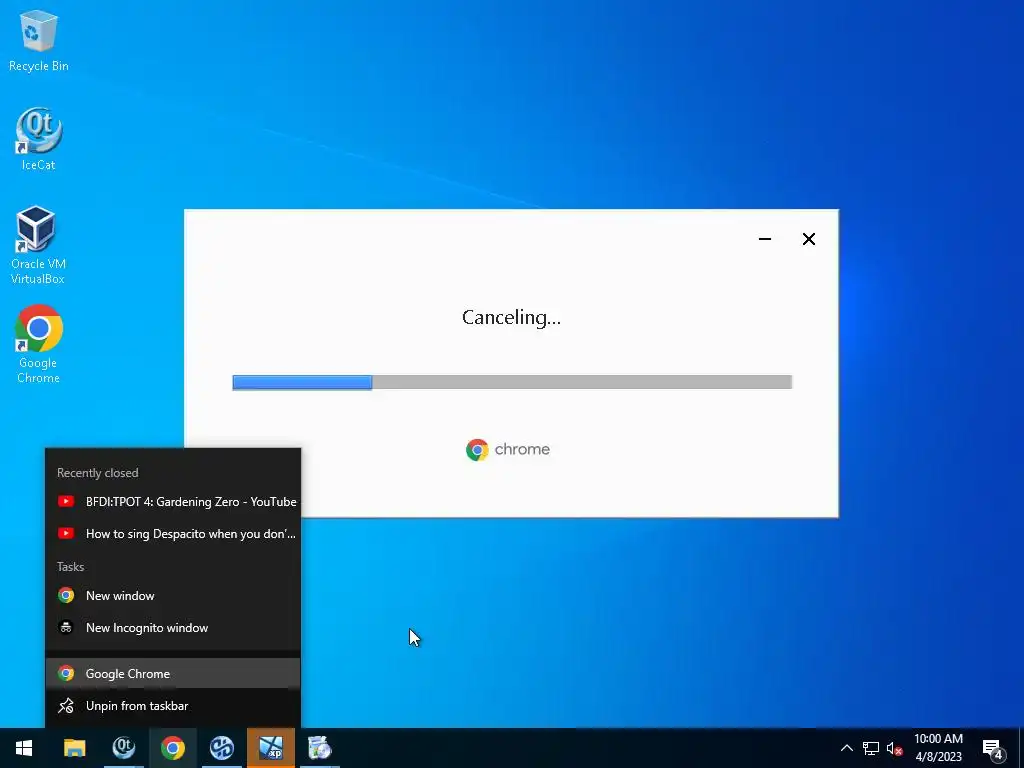Screen dimensions: 1024x768
Task: Click the chrome logo in installer
Action: tap(508, 449)
